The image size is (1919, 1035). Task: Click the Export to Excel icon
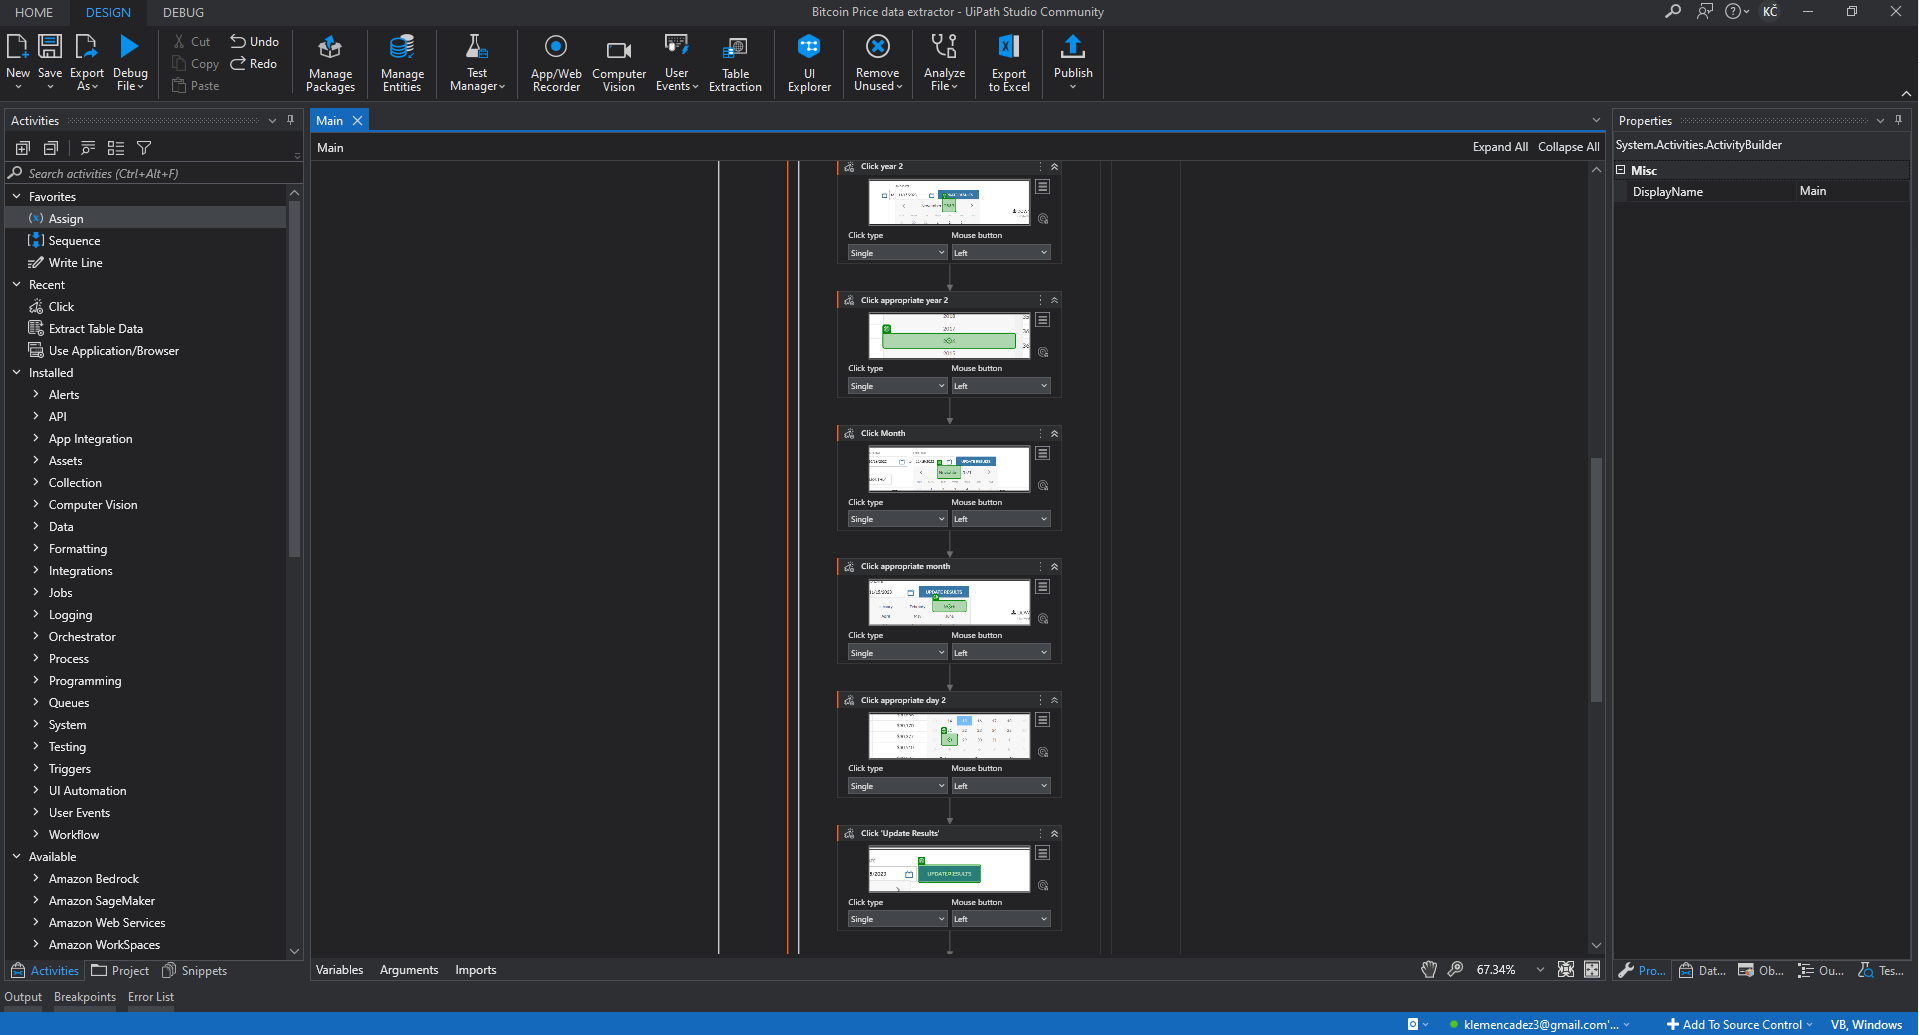1008,63
